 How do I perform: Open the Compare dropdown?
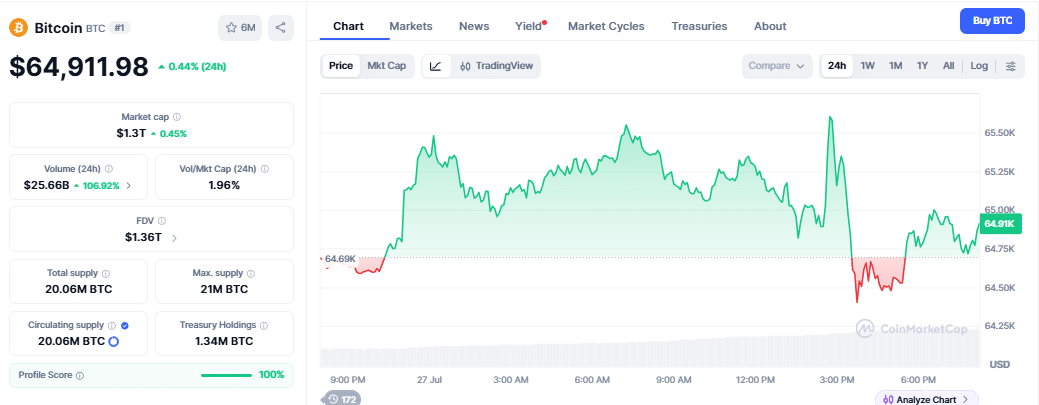(777, 66)
